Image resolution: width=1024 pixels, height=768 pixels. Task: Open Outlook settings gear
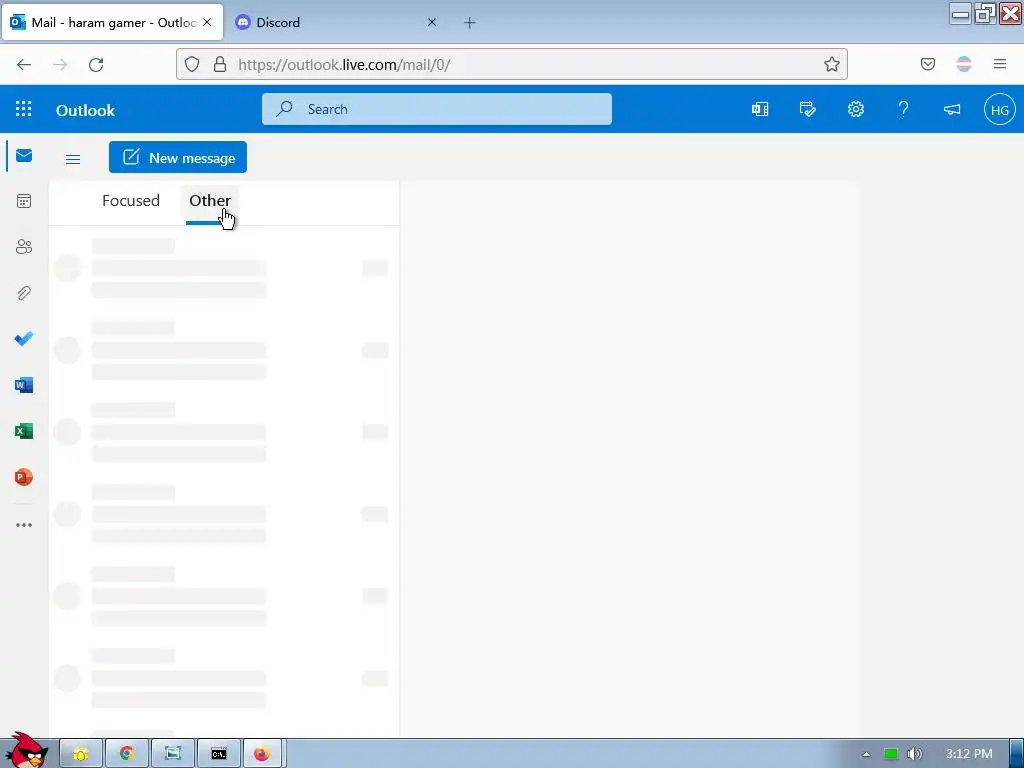click(856, 109)
